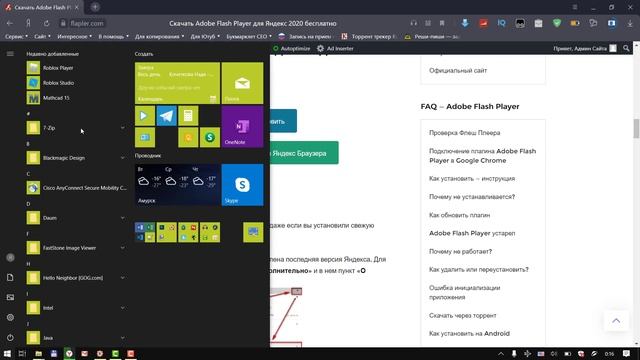The height and width of the screenshot is (360, 640).
Task: Open Settings gear in Start sidebar
Action: [10, 317]
